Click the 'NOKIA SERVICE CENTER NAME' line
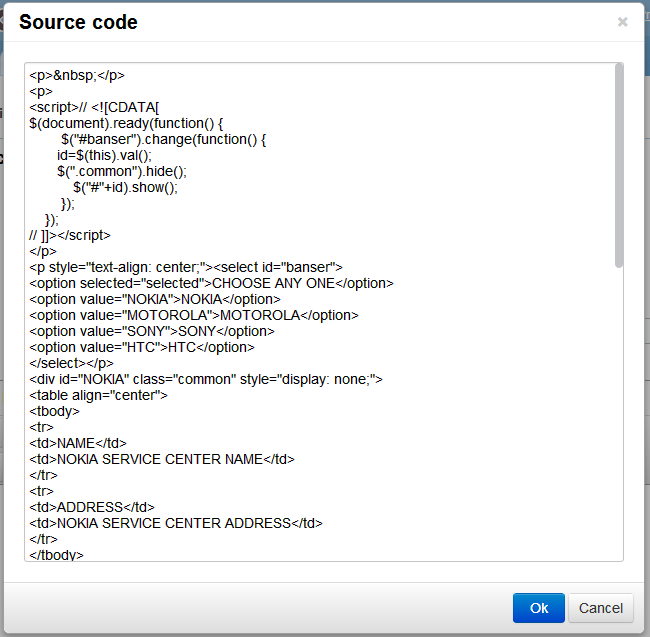The height and width of the screenshot is (637, 650). click(x=162, y=459)
